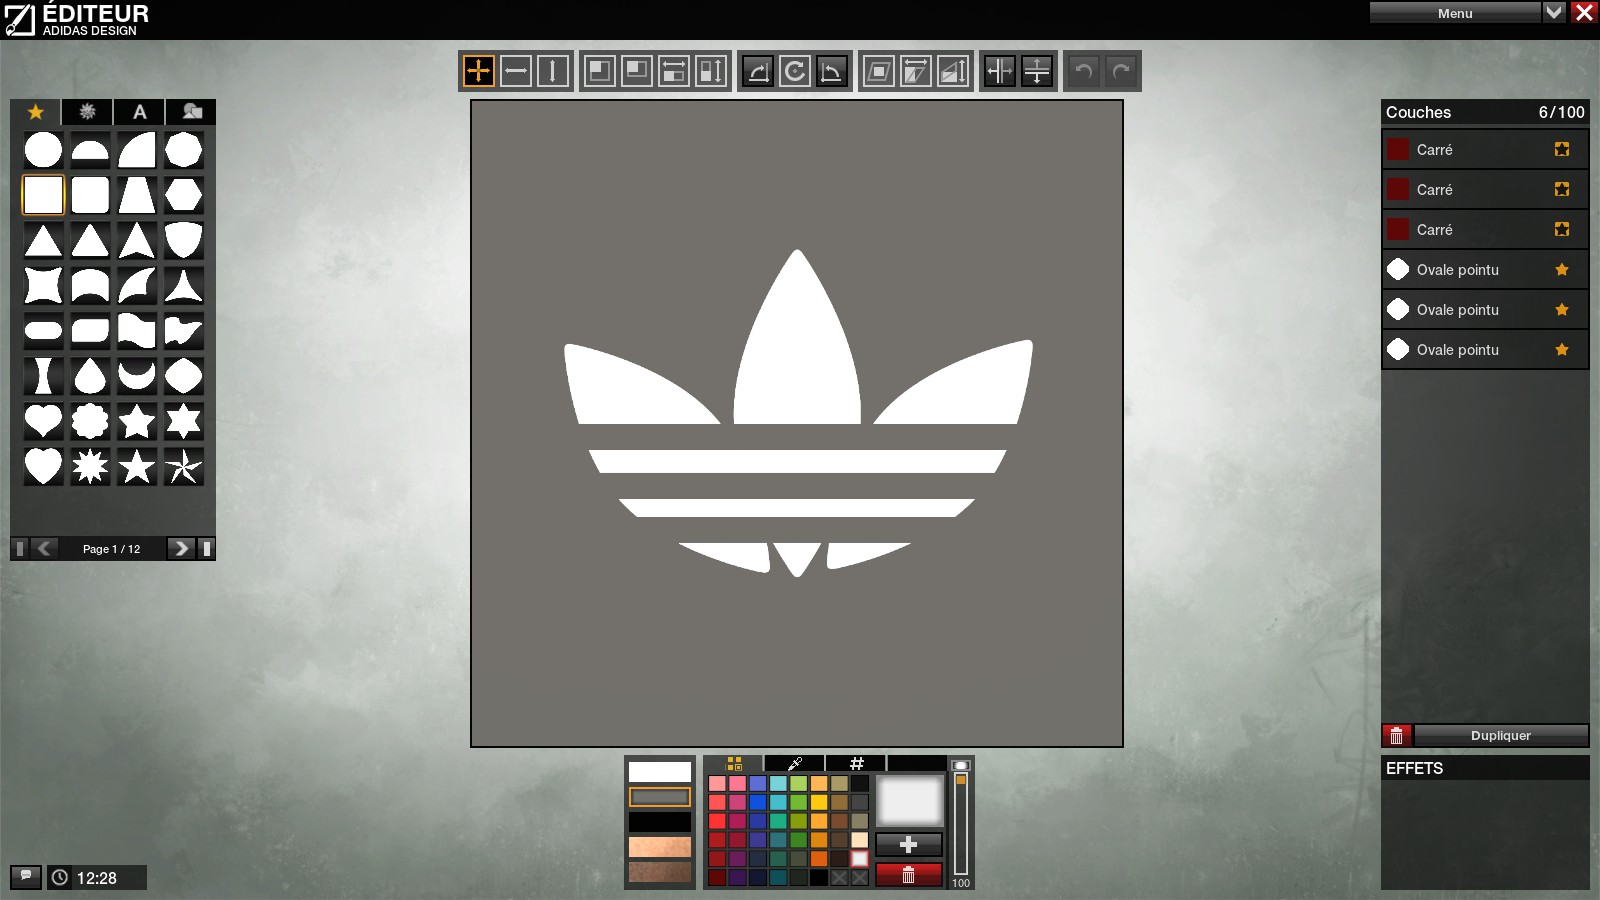
Task: Pick the hexagon shape
Action: point(184,195)
